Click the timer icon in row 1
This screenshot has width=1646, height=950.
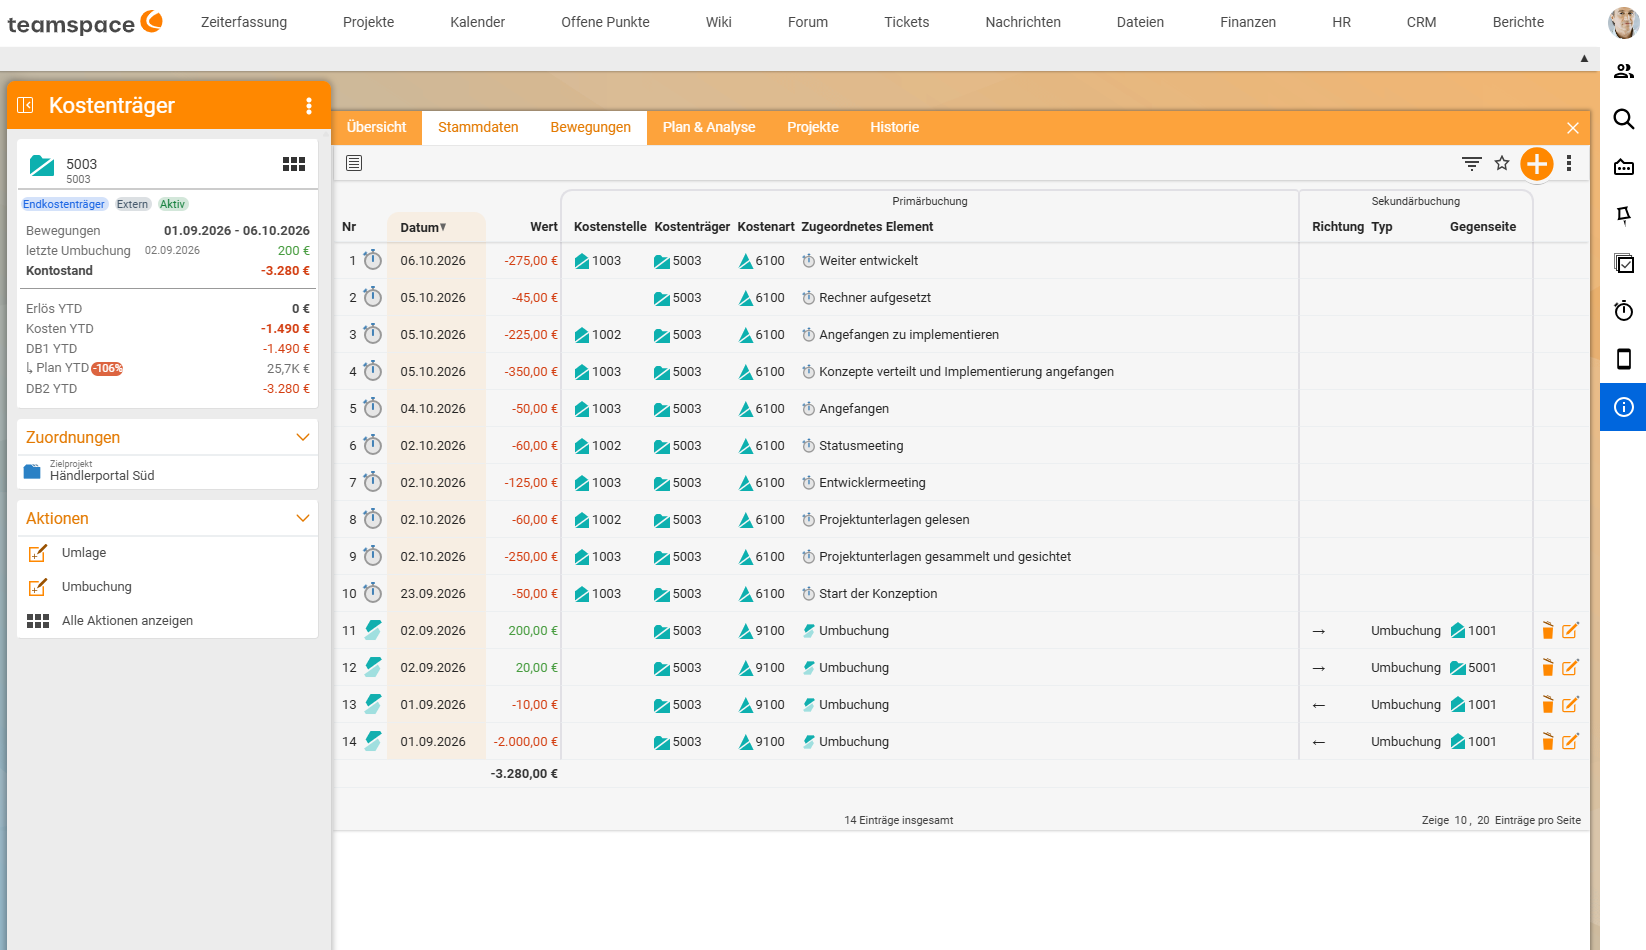(372, 260)
